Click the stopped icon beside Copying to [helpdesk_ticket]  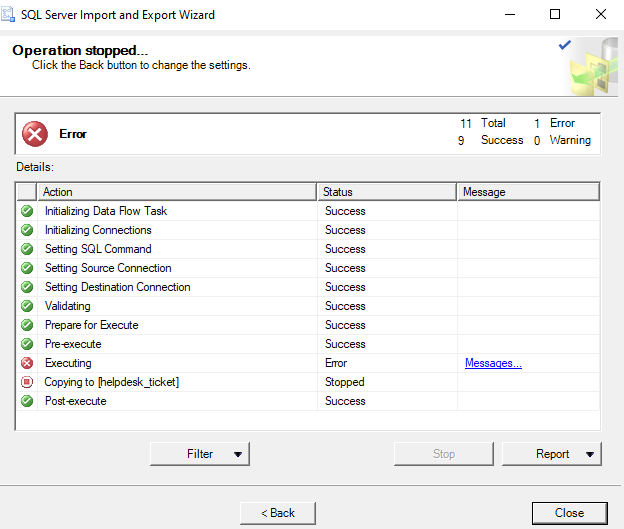tap(27, 382)
